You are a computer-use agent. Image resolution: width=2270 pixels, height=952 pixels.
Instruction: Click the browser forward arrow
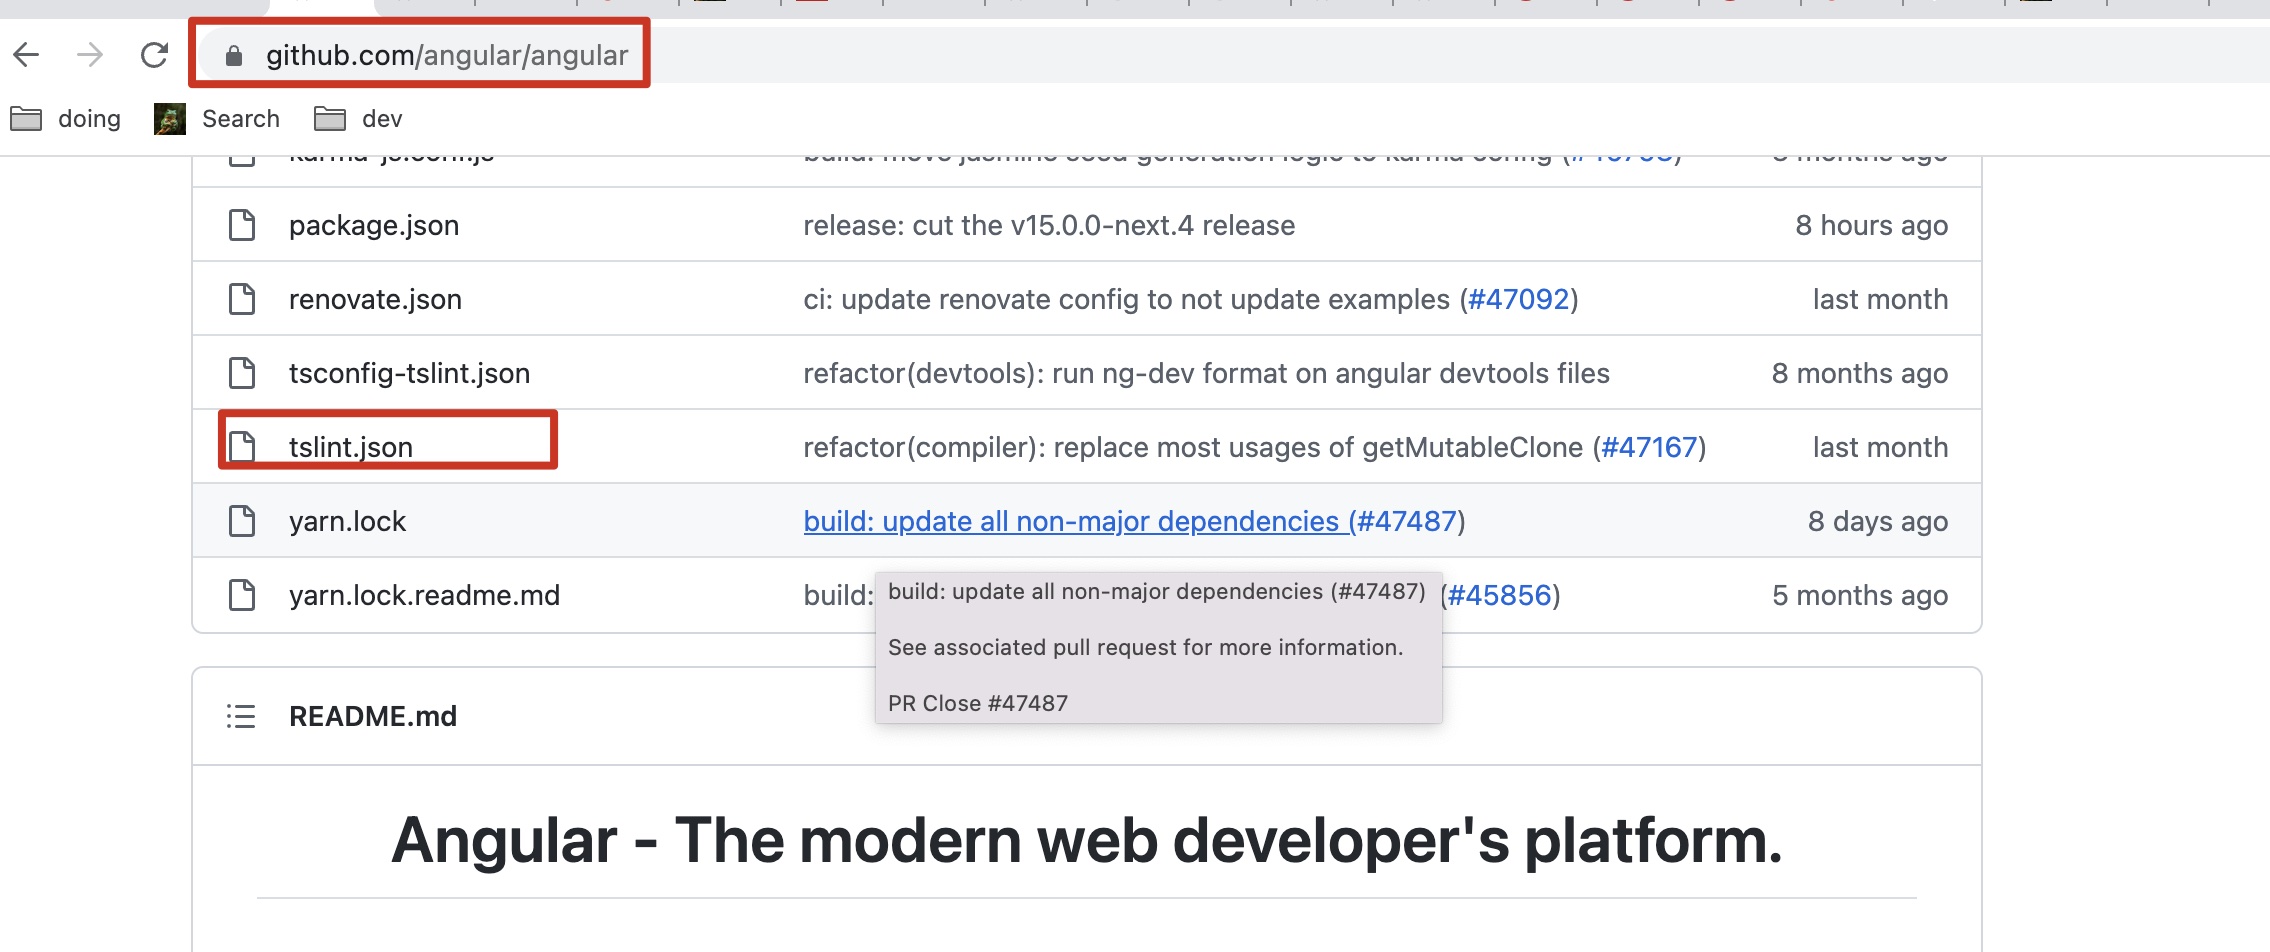tap(90, 55)
